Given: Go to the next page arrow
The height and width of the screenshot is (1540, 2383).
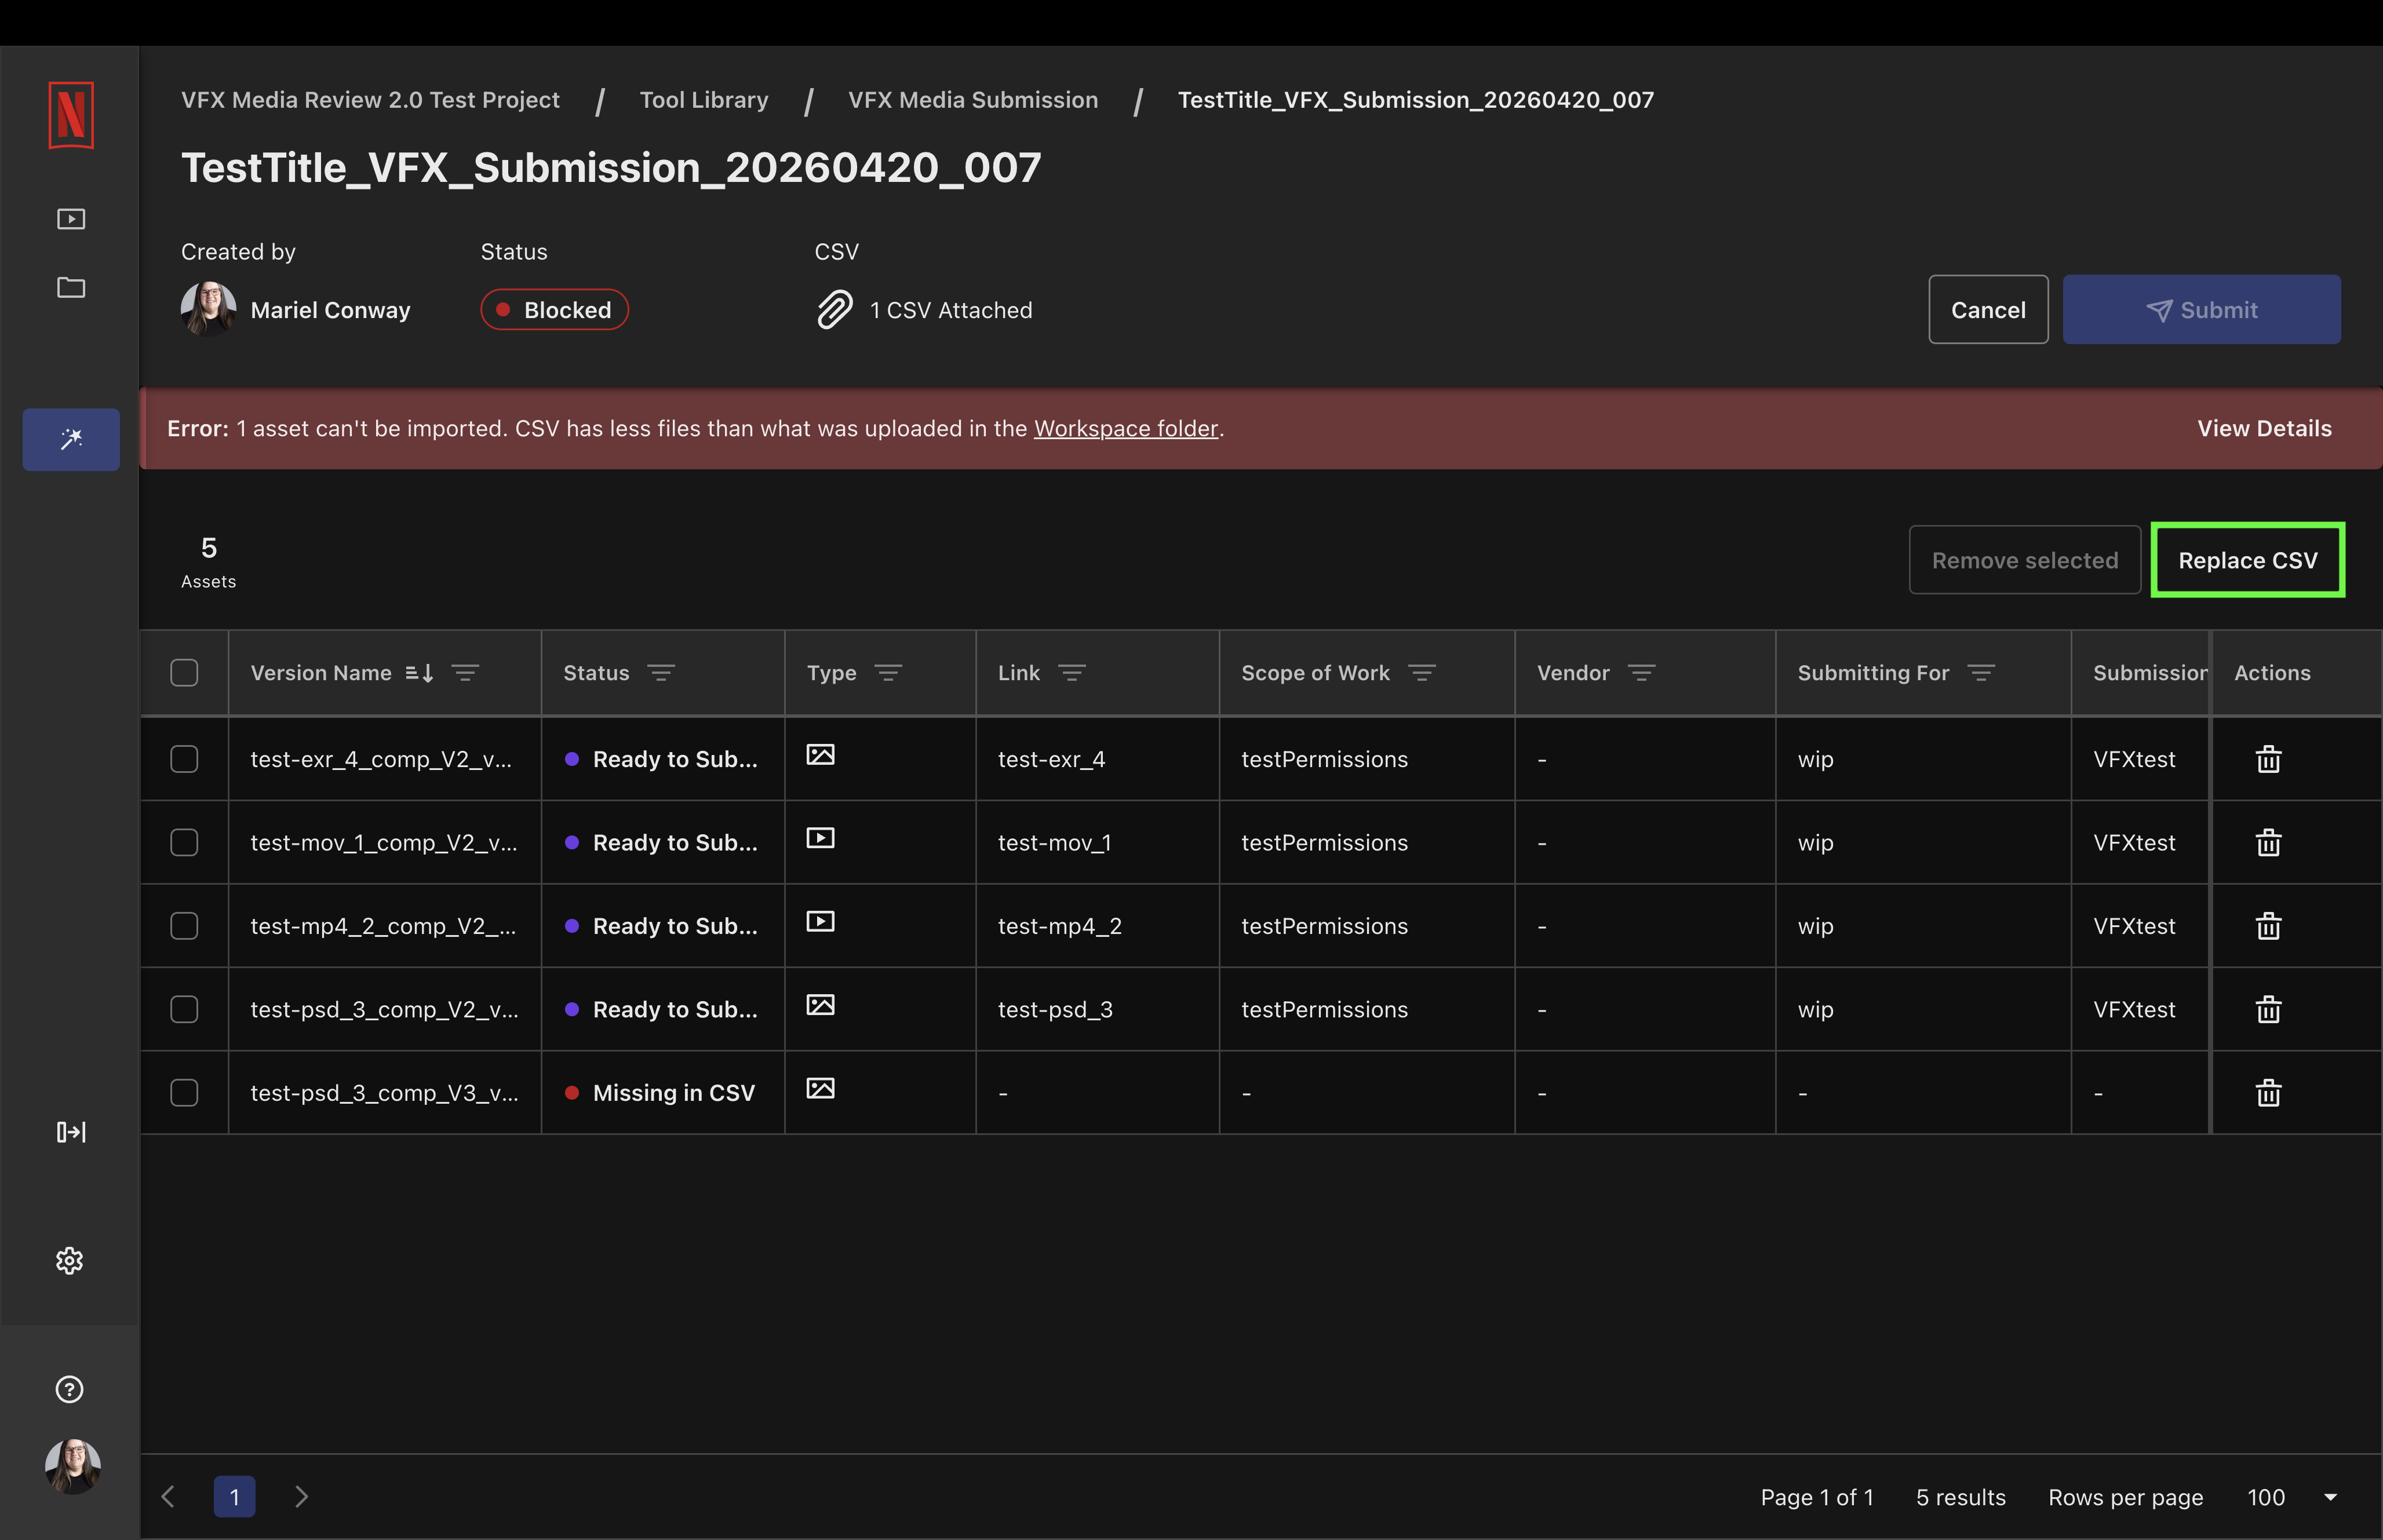Looking at the screenshot, I should coord(301,1497).
